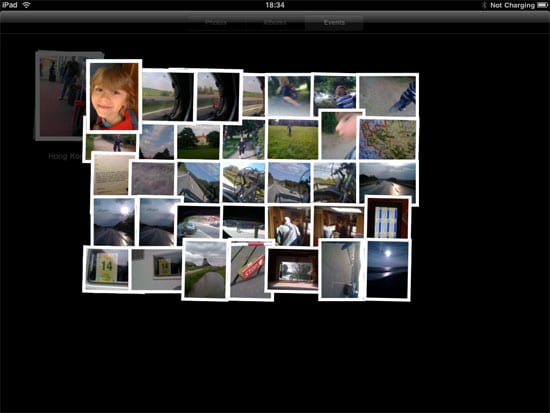Open the child in striped shirt near car photo
This screenshot has height=413, width=550.
(335, 94)
